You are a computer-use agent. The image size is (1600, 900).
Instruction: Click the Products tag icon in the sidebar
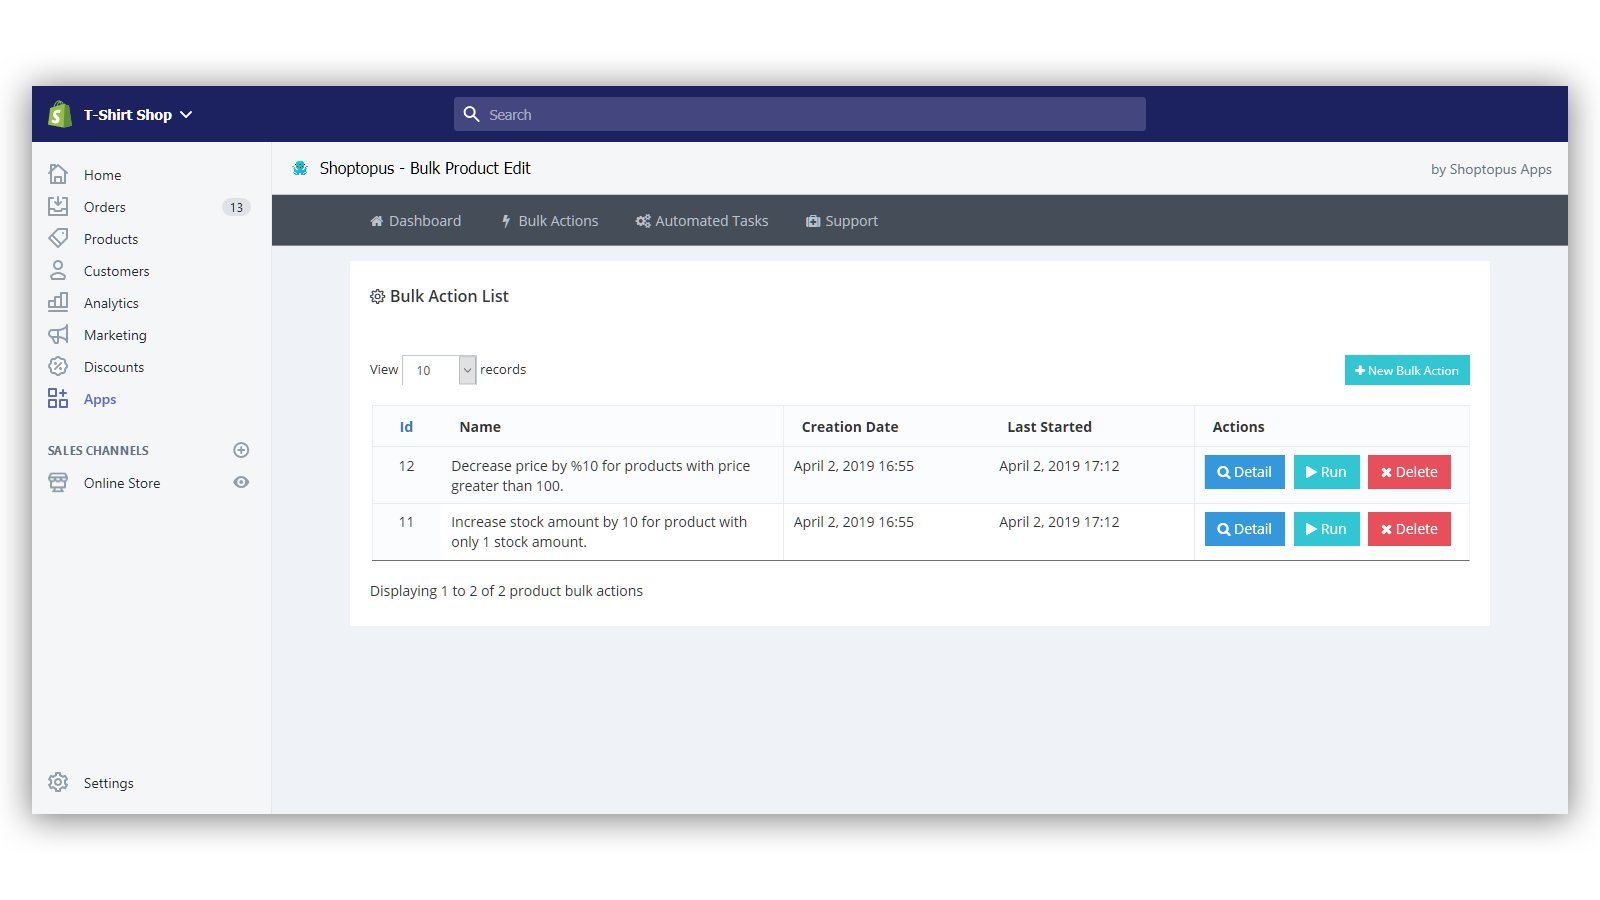[x=58, y=239]
